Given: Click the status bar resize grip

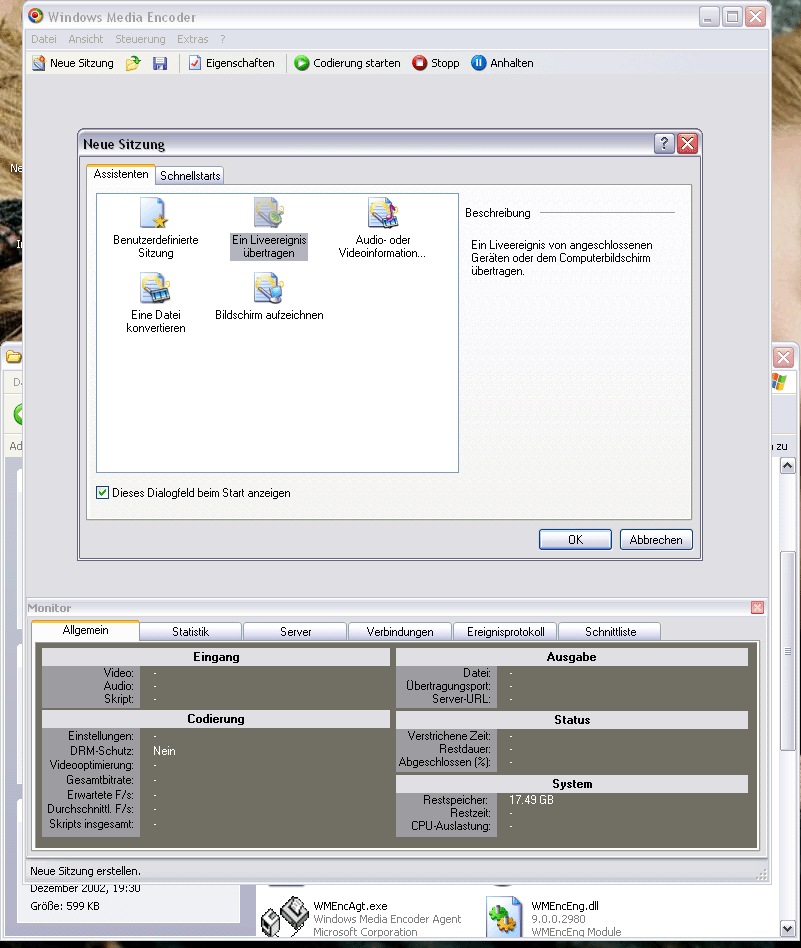Looking at the screenshot, I should [x=762, y=874].
